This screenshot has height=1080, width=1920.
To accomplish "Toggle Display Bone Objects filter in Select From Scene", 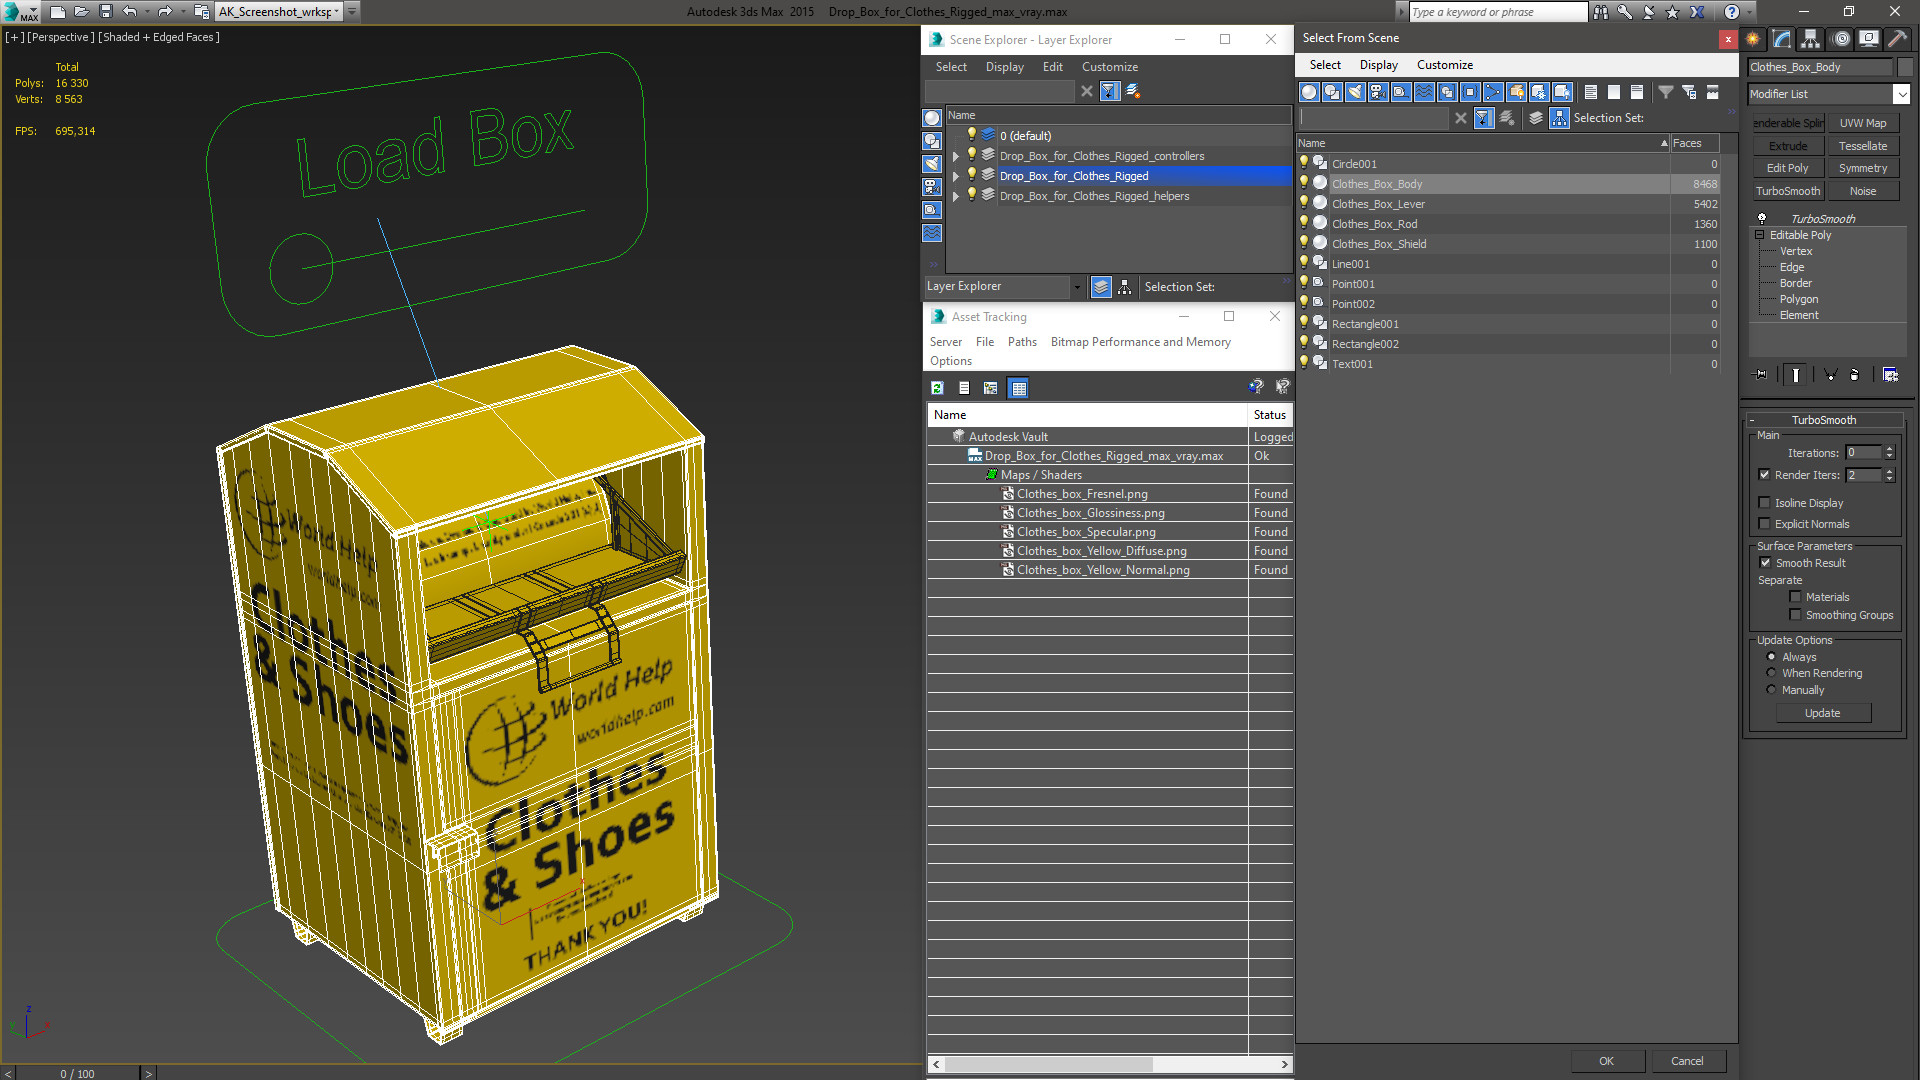I will coord(1493,92).
